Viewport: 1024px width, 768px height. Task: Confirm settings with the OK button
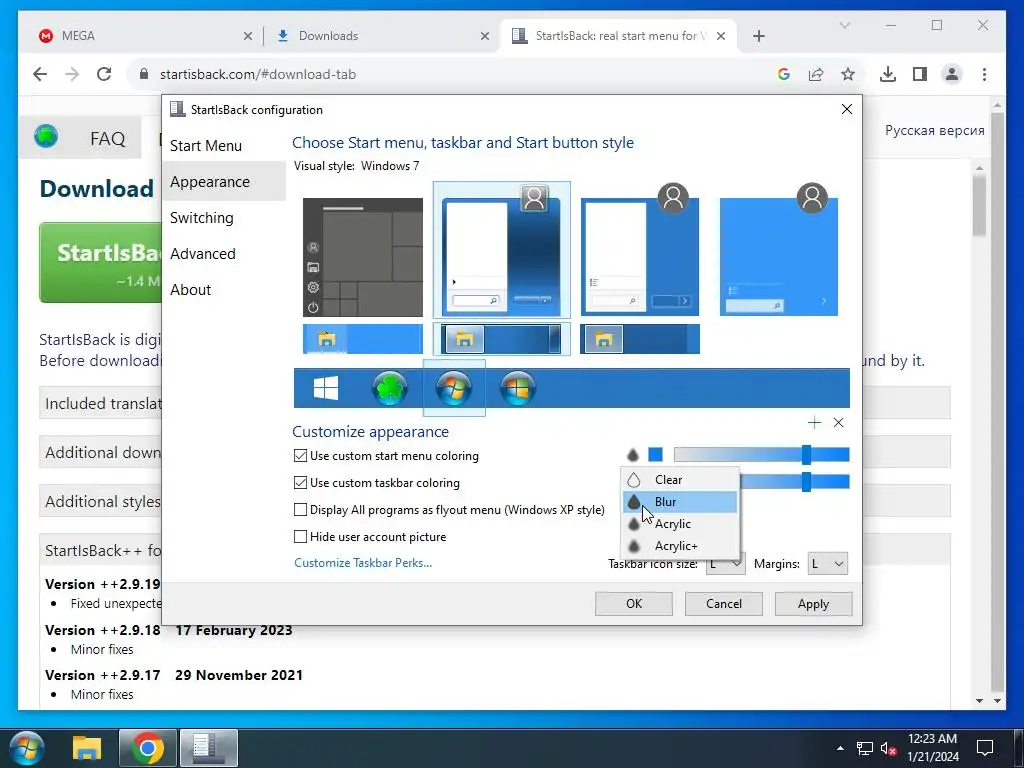633,604
